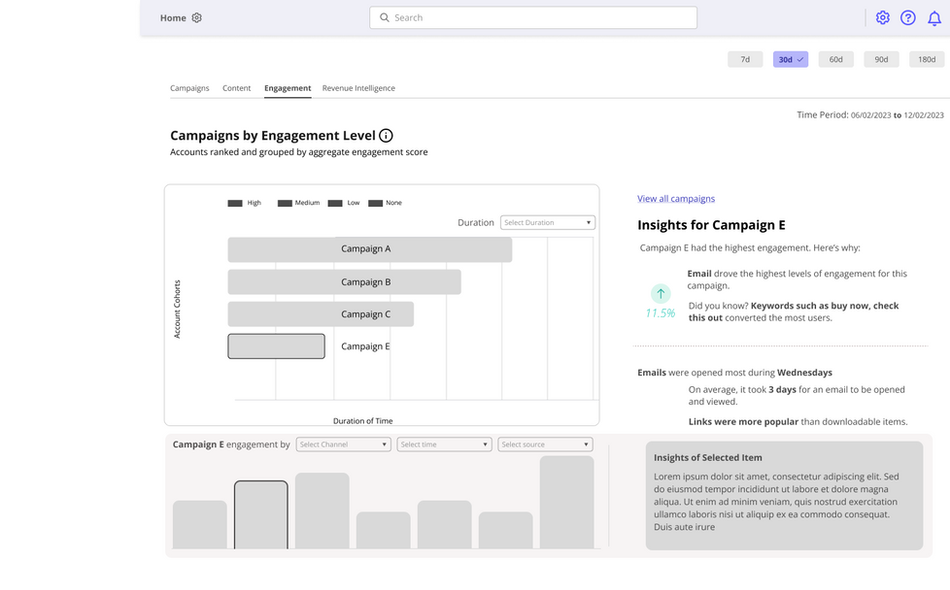Select the 180d time range
Viewport: 950px width, 590px height.
927,60
